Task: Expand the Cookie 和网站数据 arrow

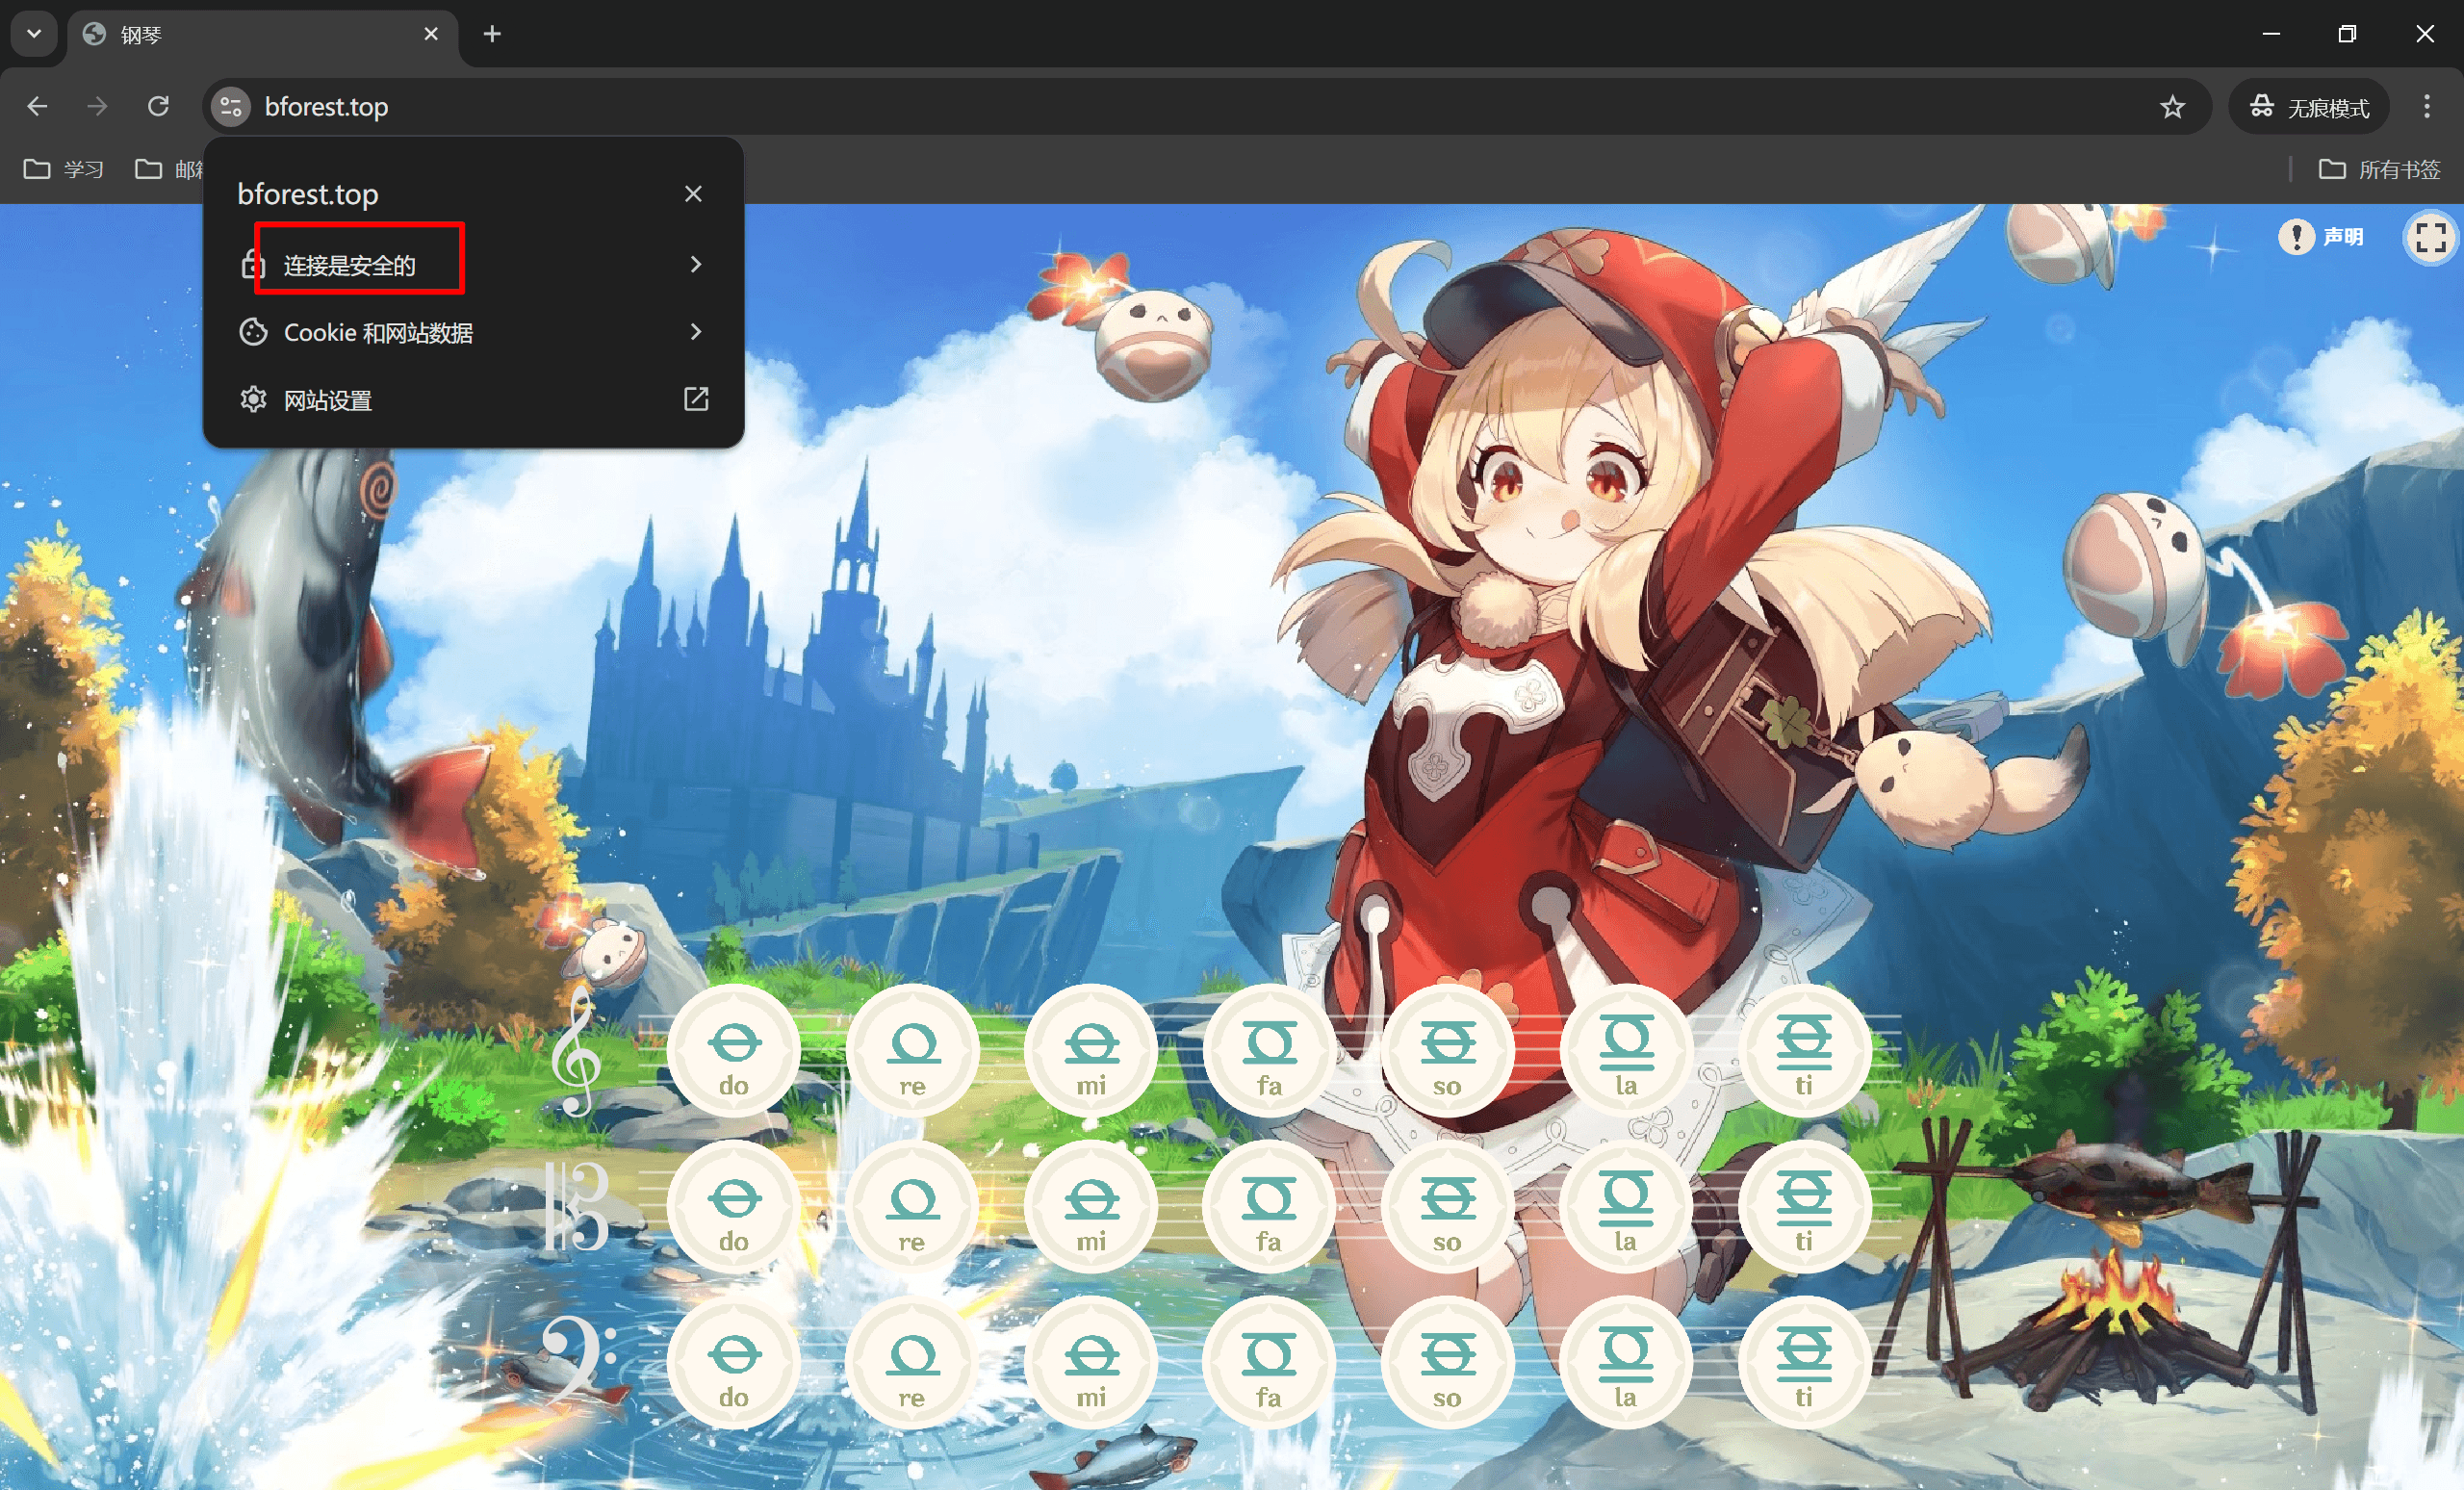Action: click(x=696, y=332)
